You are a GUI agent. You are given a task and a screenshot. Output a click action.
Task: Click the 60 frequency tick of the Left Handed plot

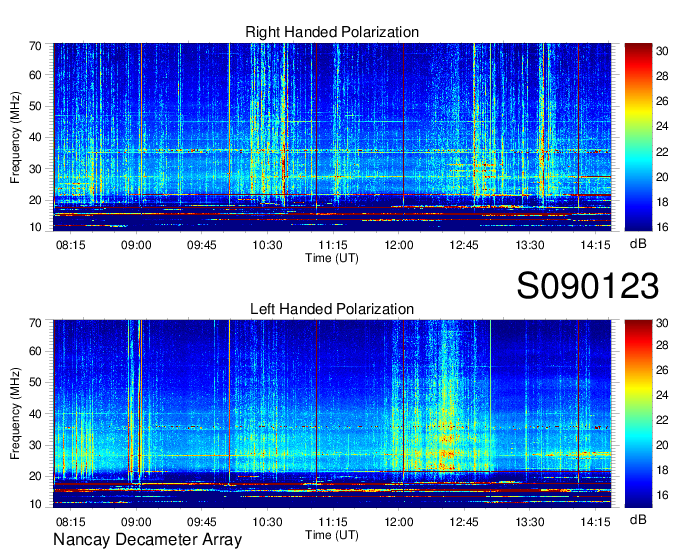coord(35,351)
